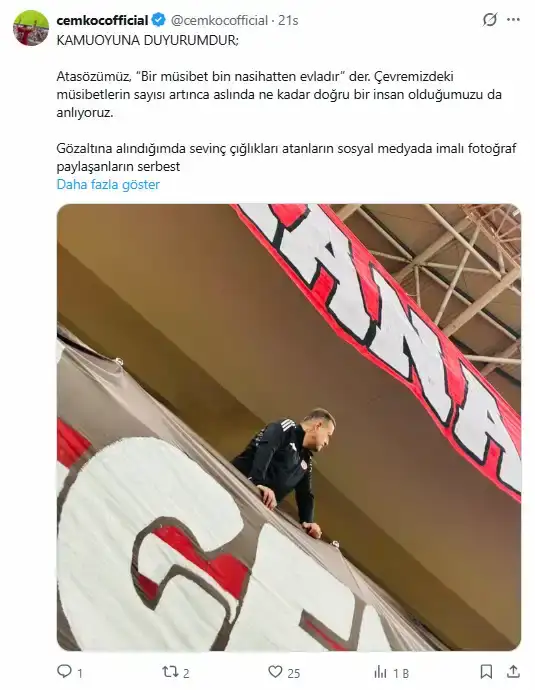This screenshot has height=690, width=535.
Task: Open the 21s timestamp permalink
Action: [x=288, y=20]
